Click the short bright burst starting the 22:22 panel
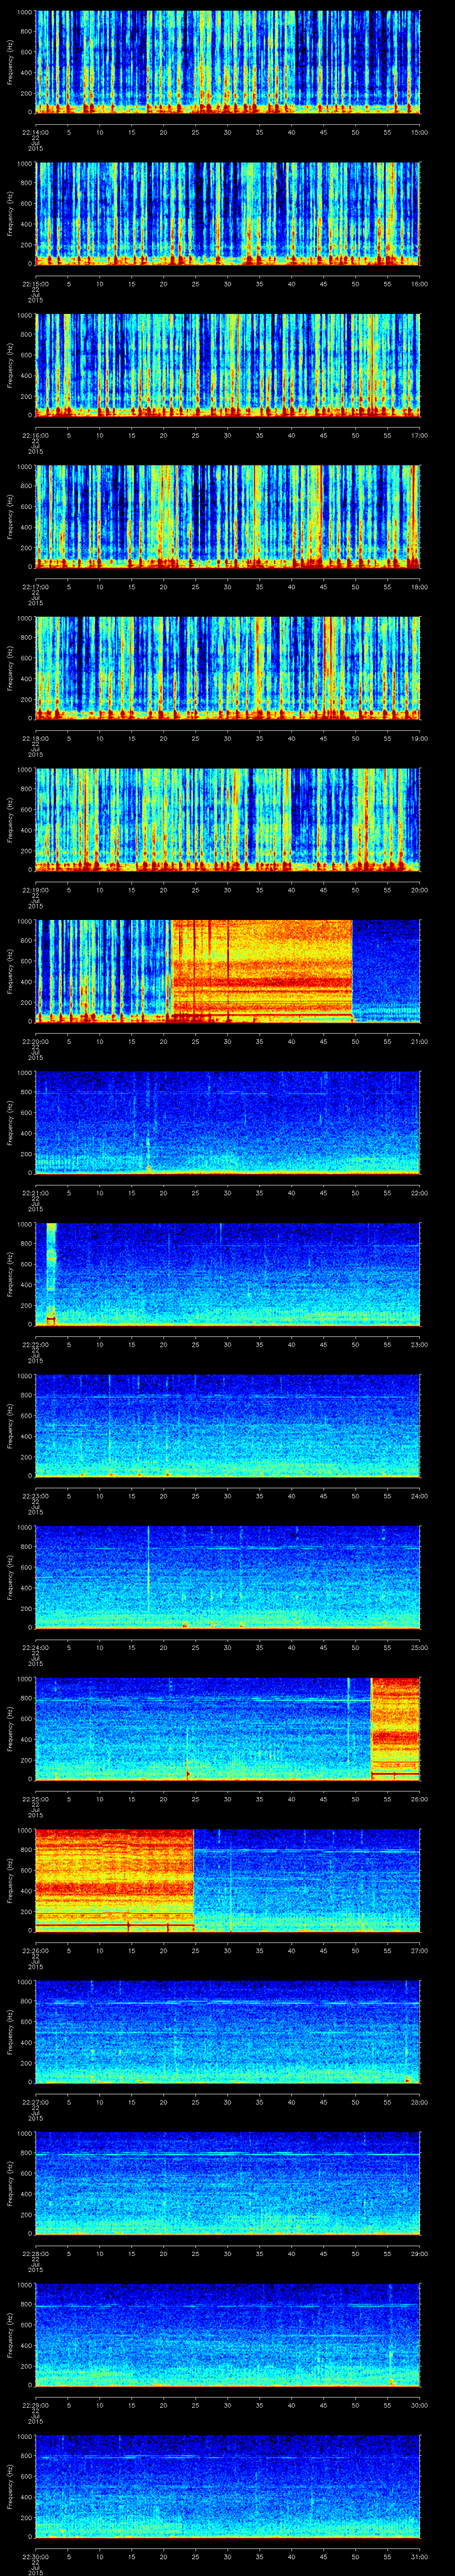The image size is (455, 2576). point(51,1273)
